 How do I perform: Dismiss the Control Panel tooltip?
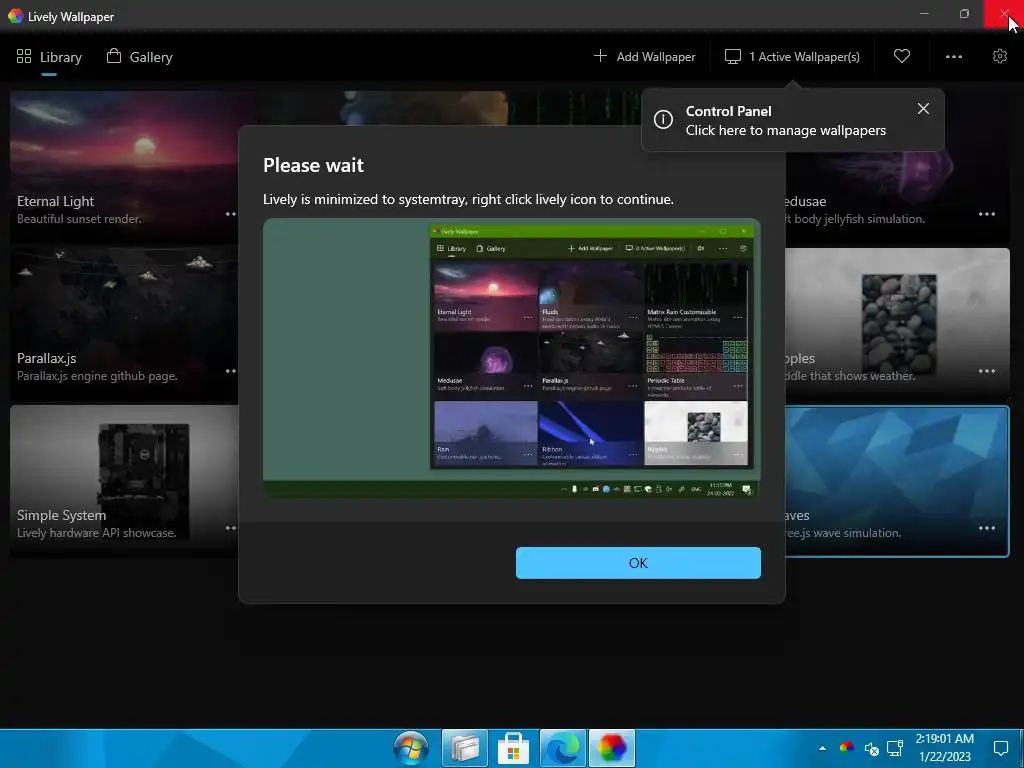(x=923, y=109)
